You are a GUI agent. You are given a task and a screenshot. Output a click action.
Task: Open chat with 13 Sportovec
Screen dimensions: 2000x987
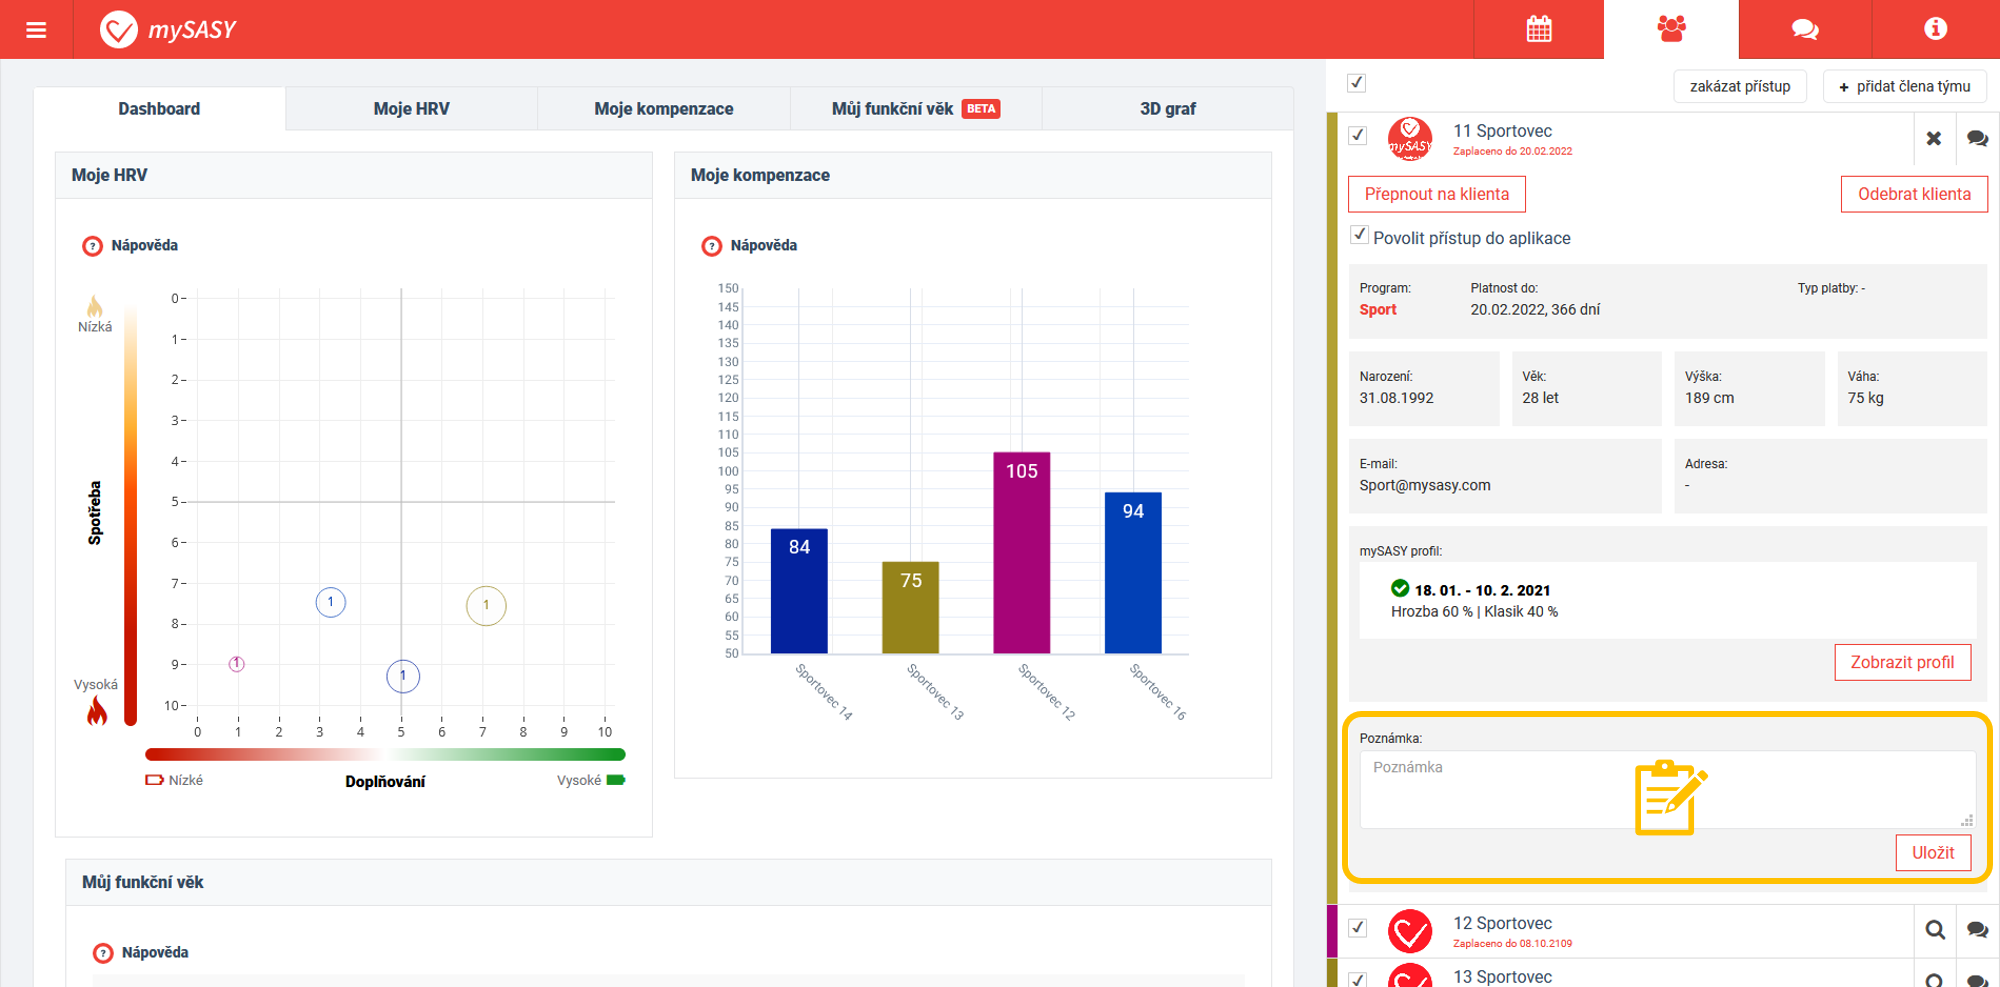[1977, 980]
